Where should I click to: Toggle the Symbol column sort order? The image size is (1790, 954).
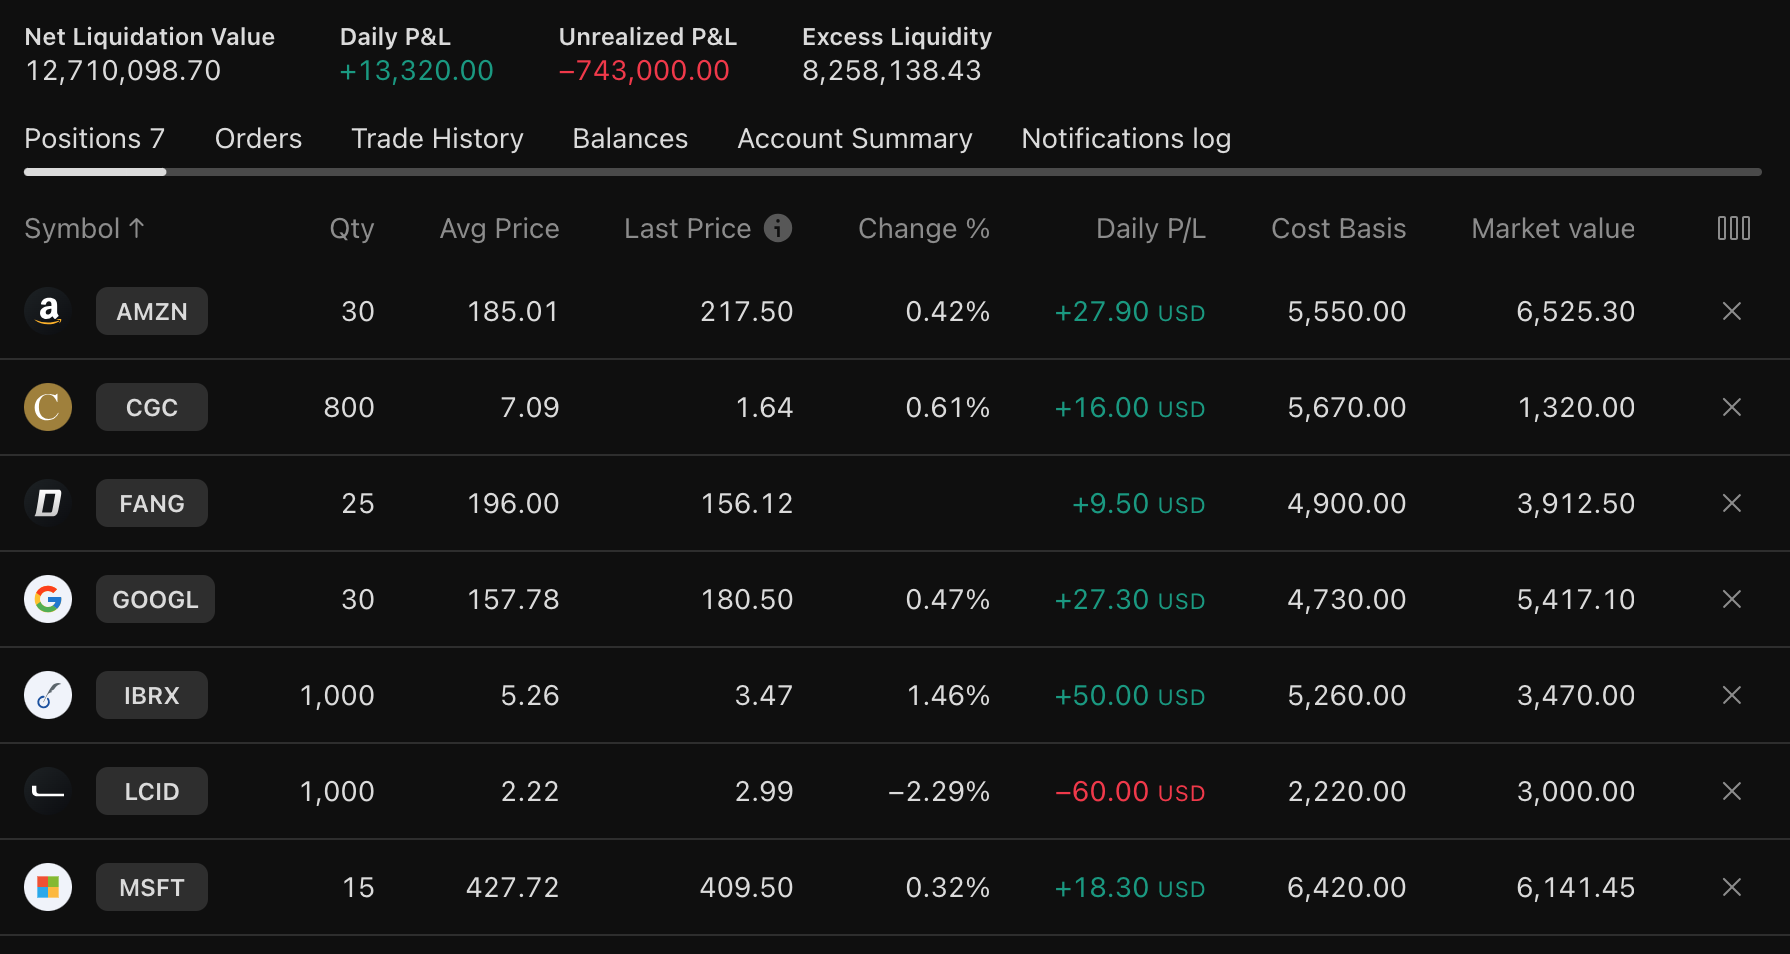point(84,228)
